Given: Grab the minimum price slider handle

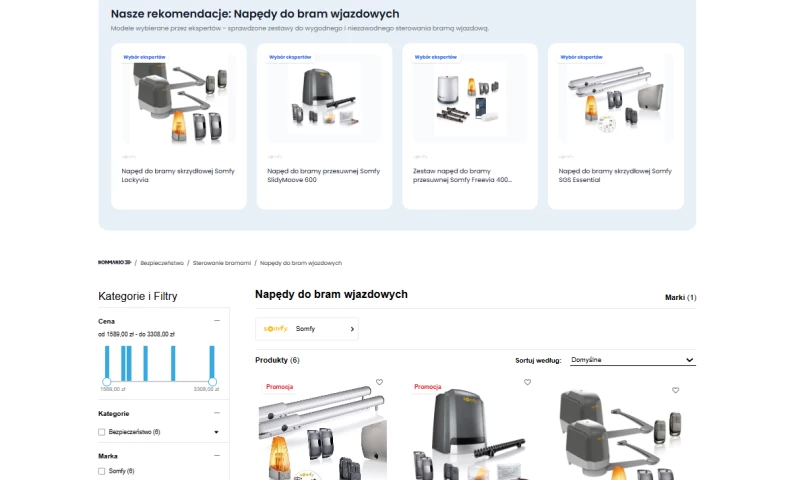Looking at the screenshot, I should point(107,382).
